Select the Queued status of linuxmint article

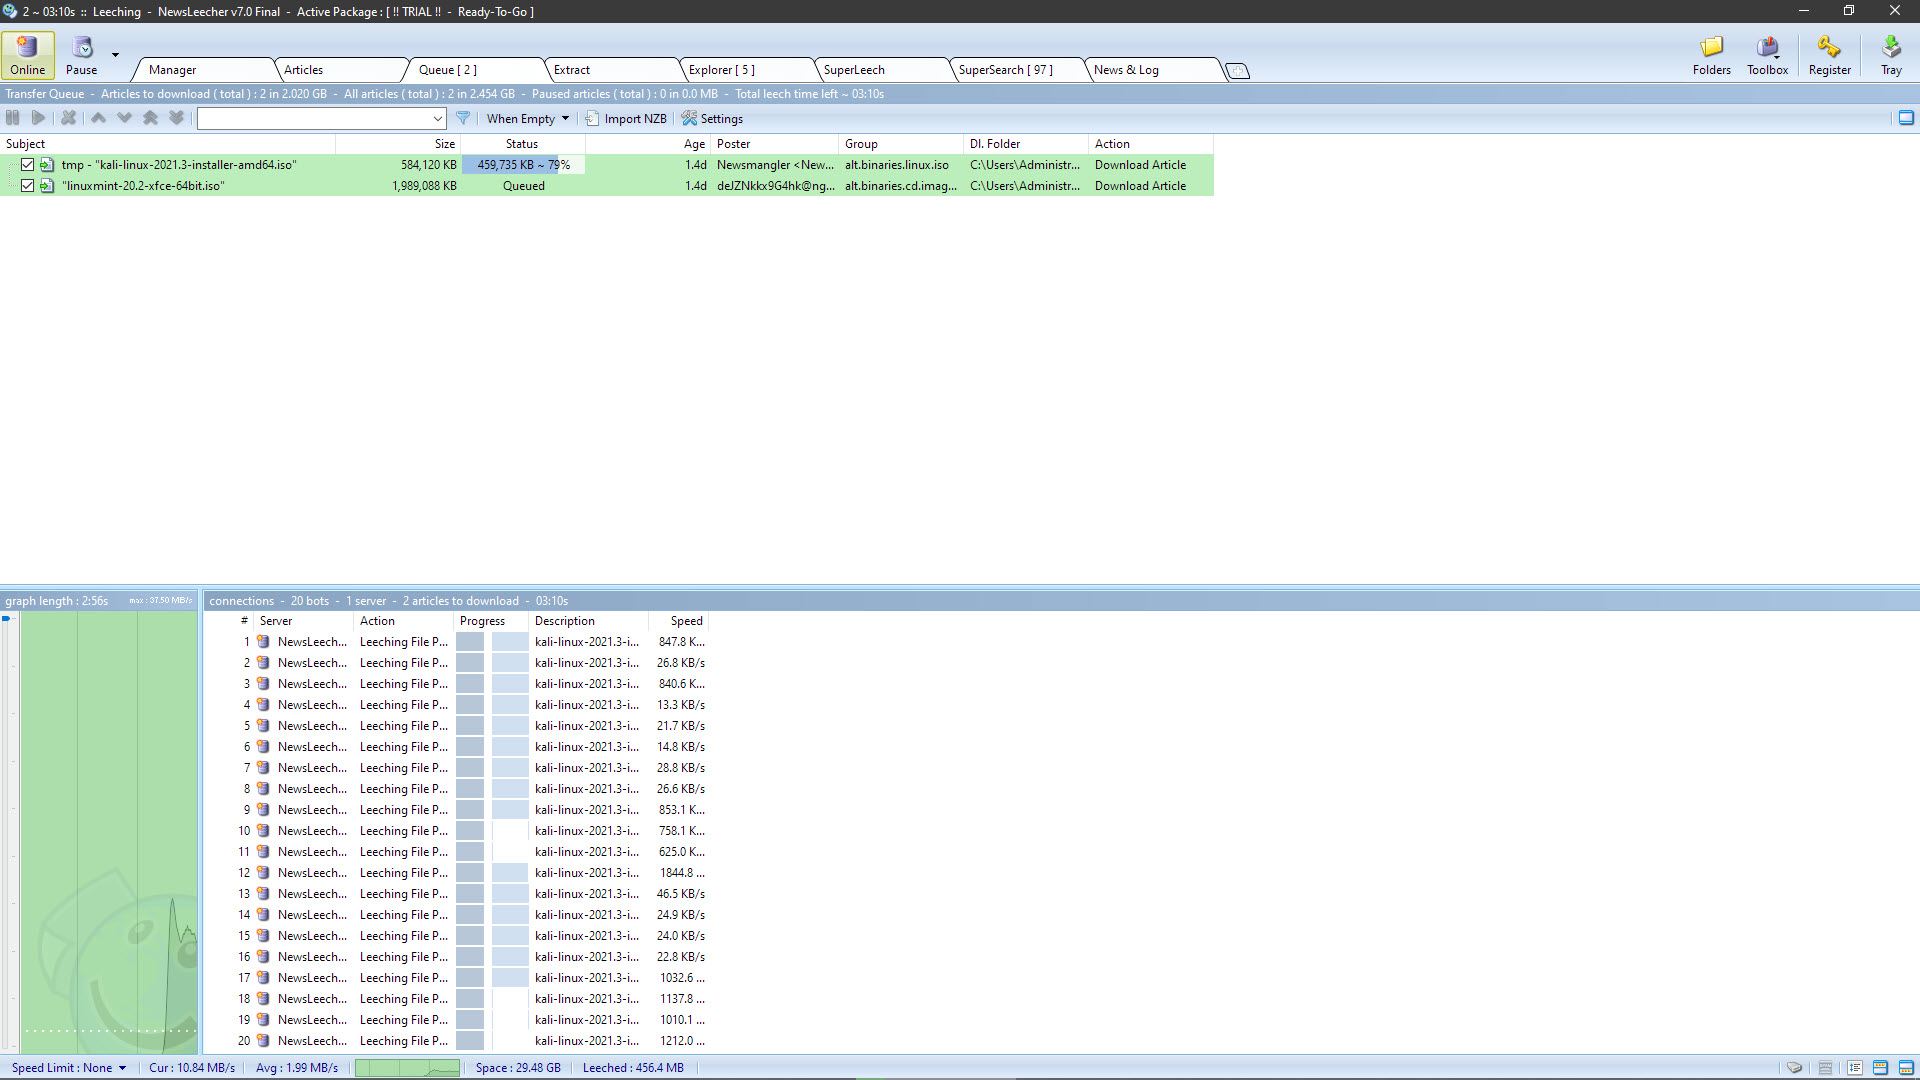[x=523, y=186]
